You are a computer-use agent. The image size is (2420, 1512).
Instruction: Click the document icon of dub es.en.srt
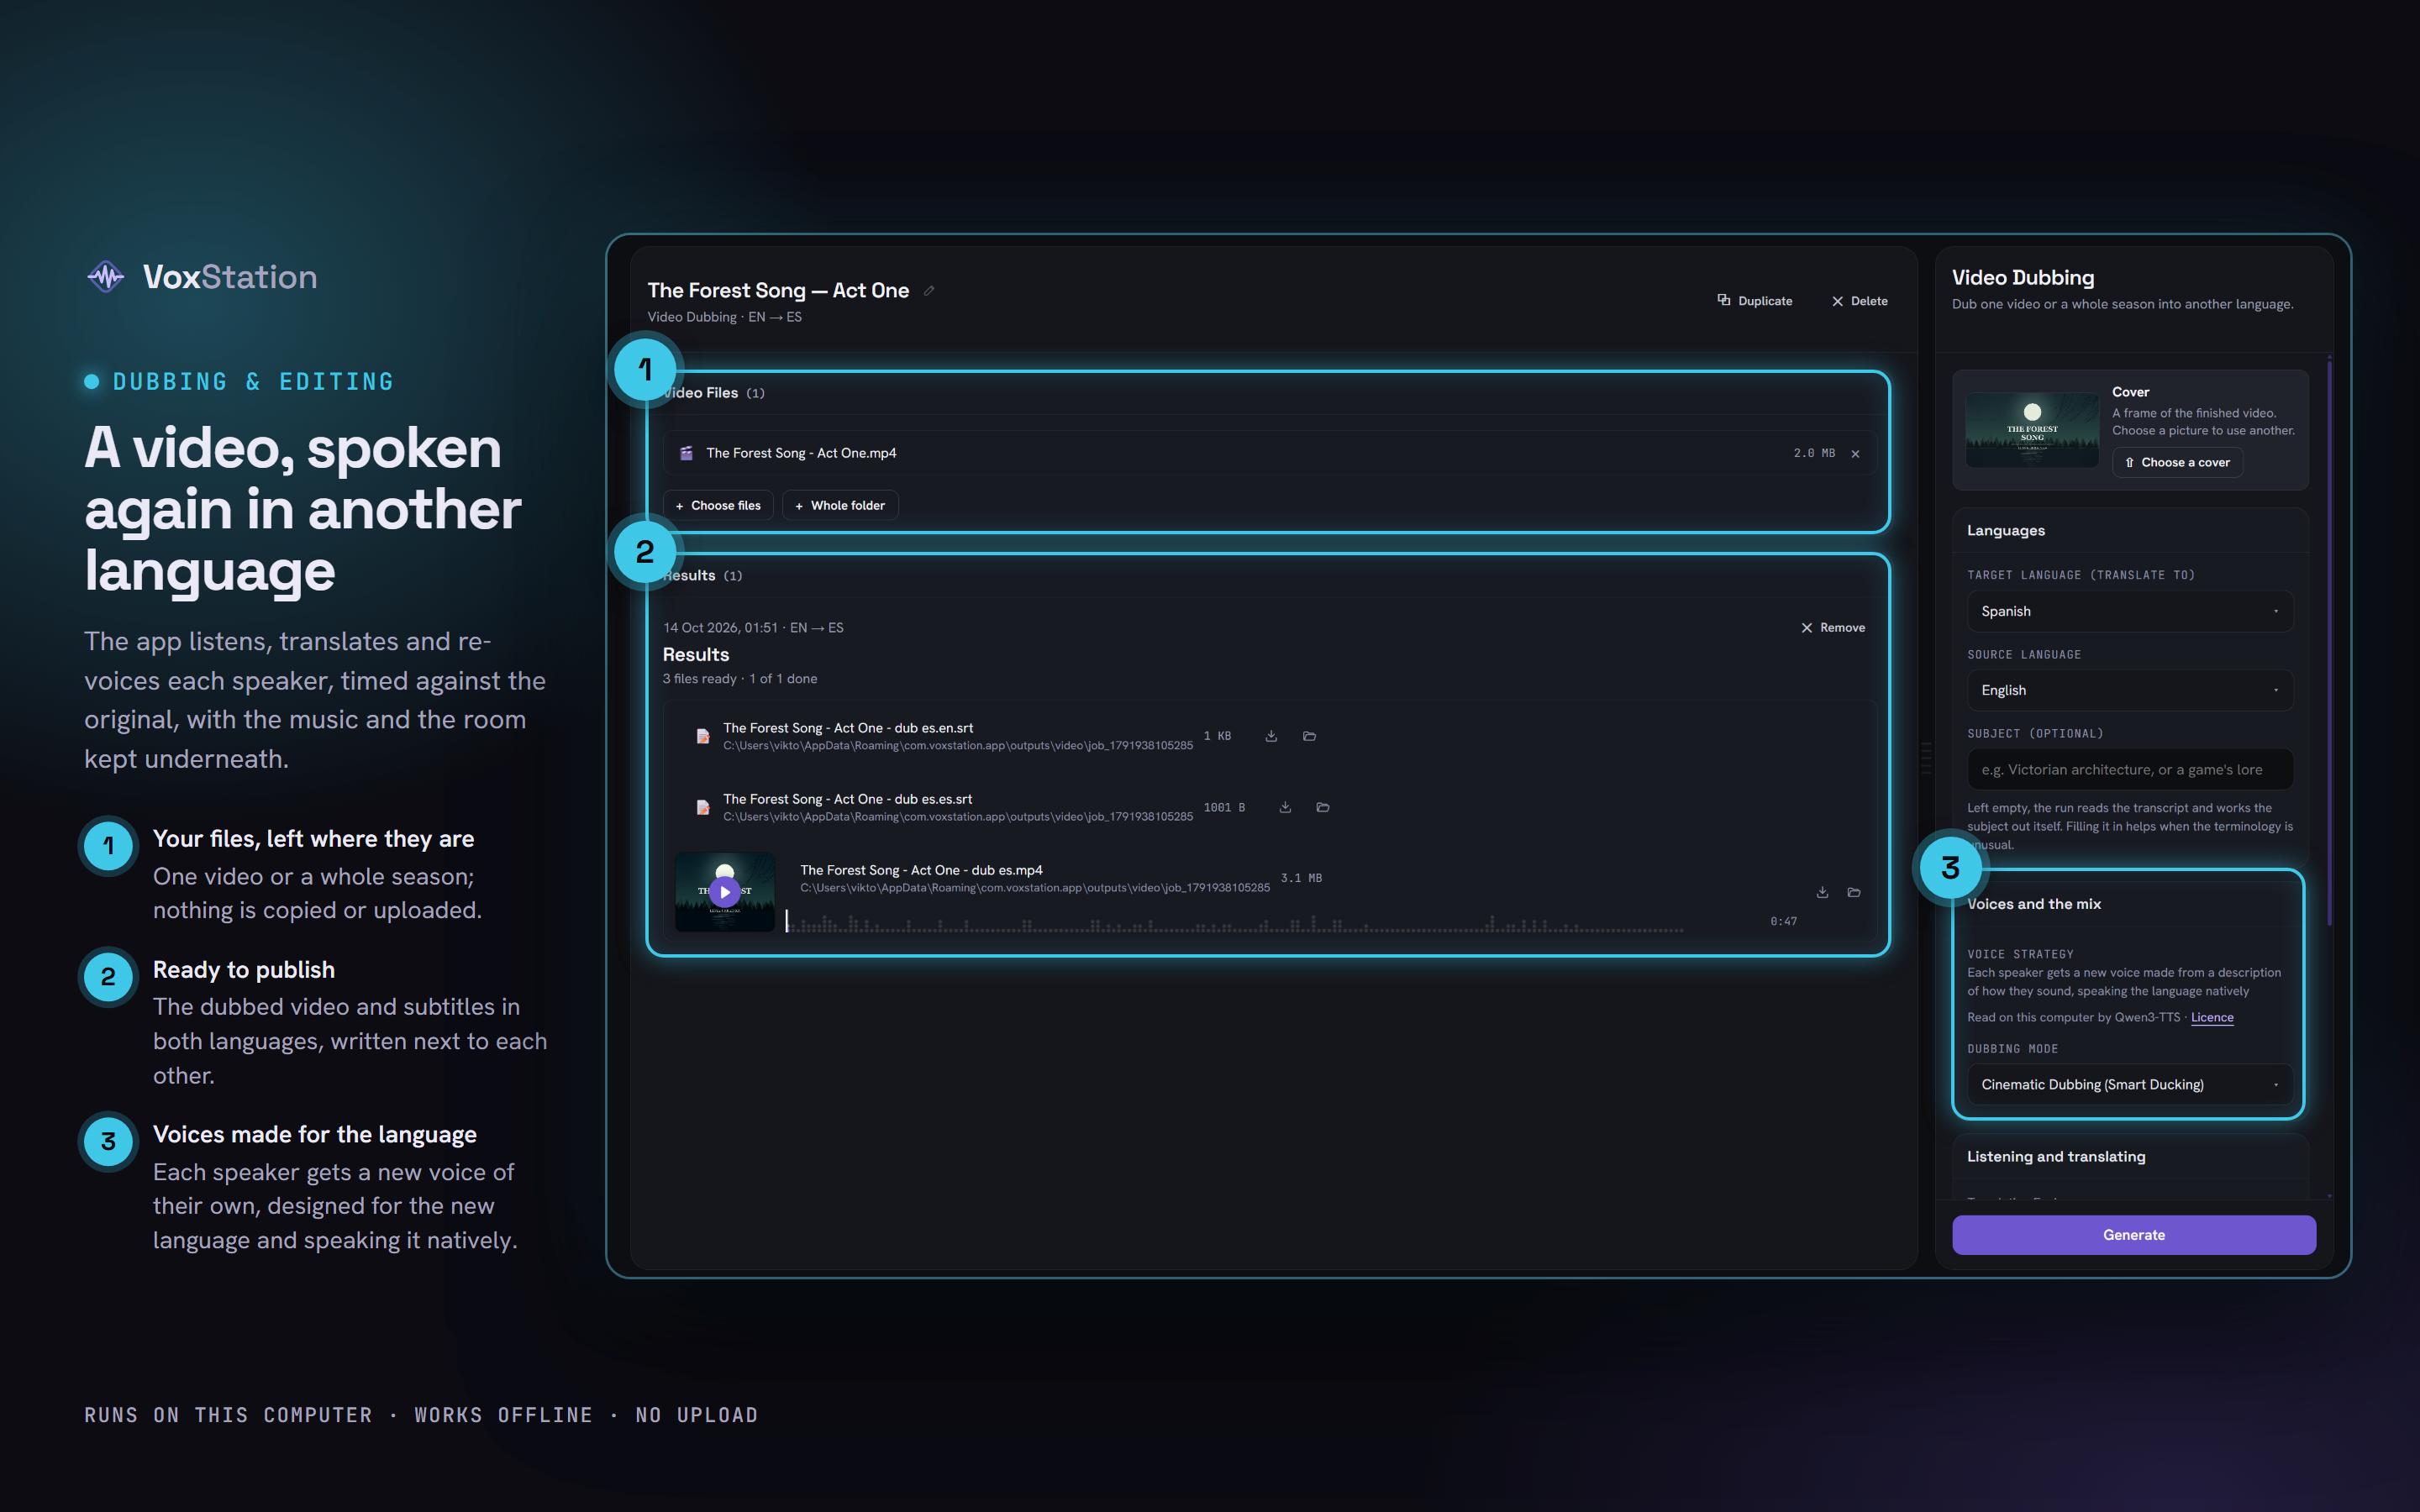(703, 736)
